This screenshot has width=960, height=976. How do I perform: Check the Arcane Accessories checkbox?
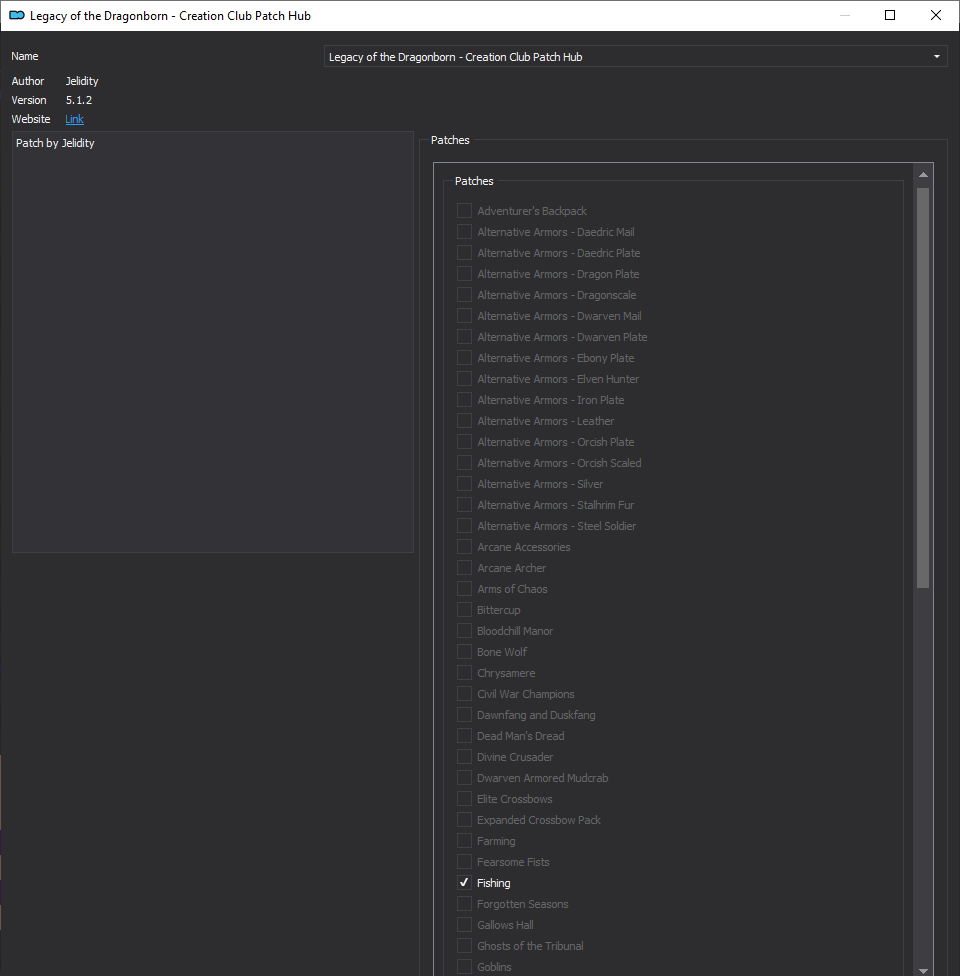tap(464, 547)
